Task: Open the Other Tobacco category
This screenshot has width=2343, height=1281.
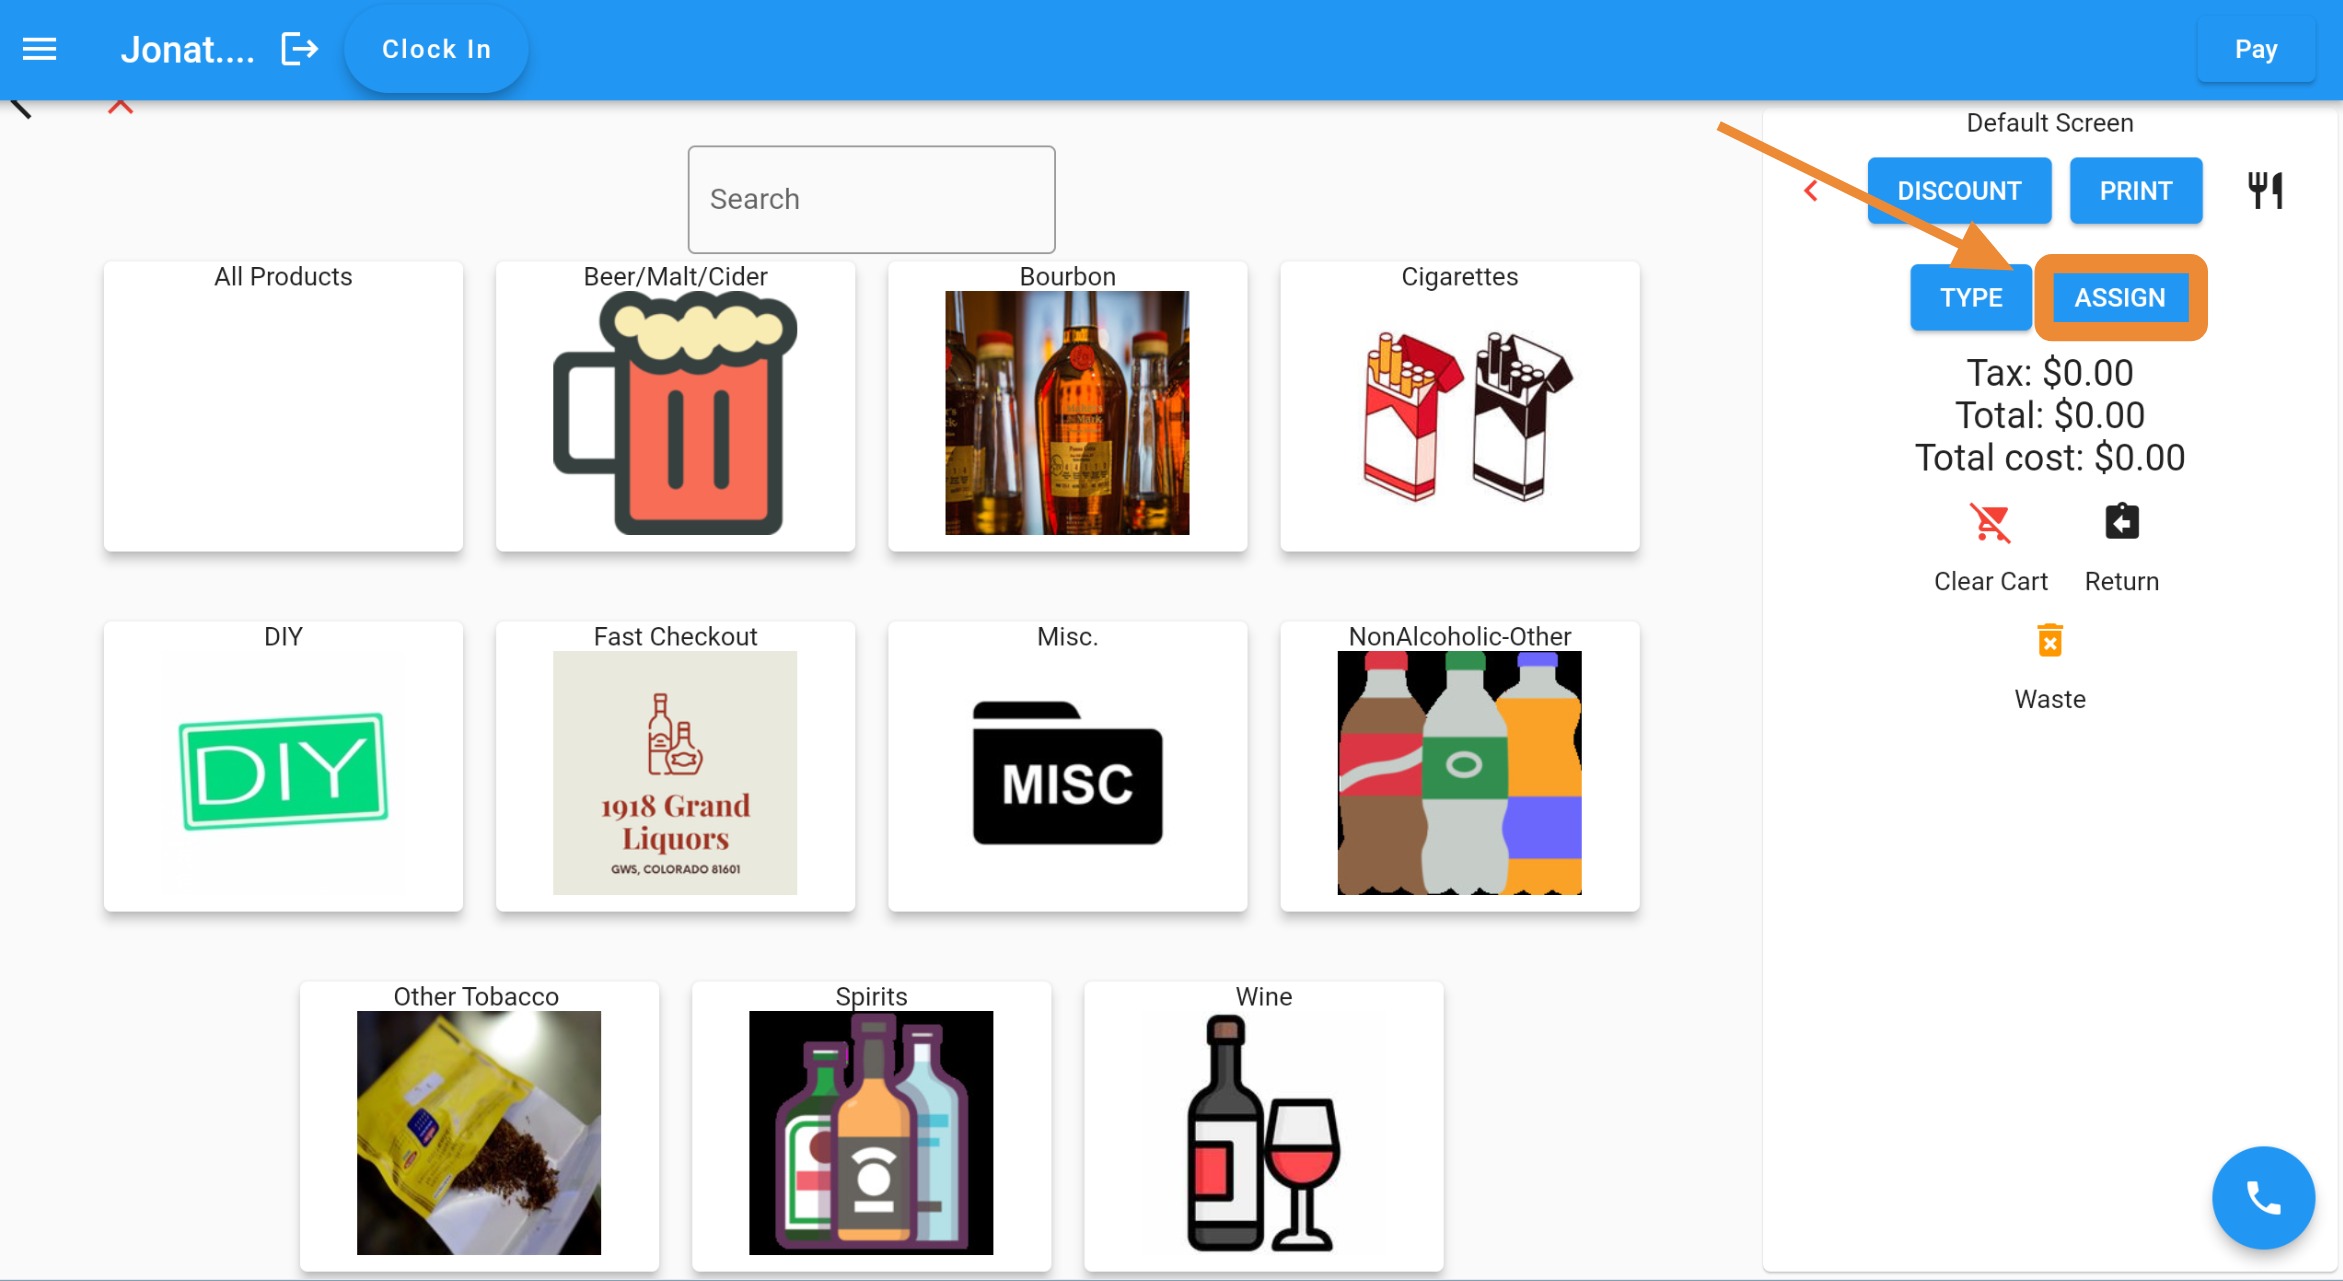Action: pyautogui.click(x=479, y=1126)
